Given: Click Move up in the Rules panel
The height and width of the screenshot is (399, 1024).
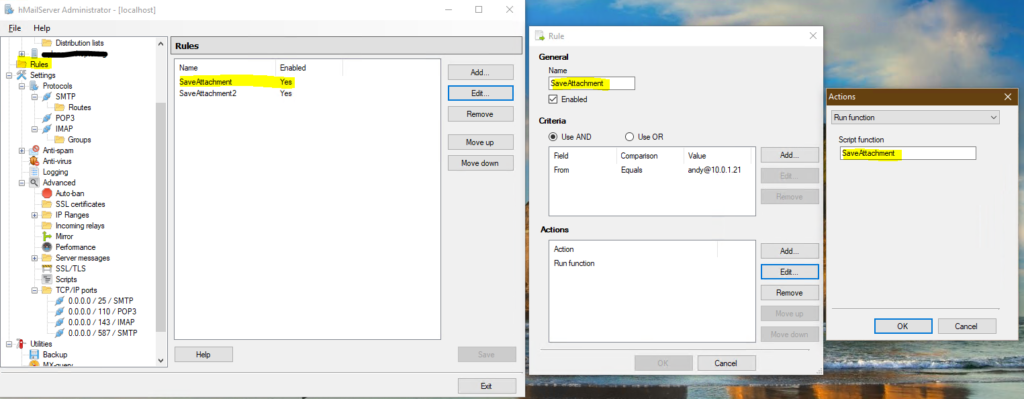Looking at the screenshot, I should [481, 142].
